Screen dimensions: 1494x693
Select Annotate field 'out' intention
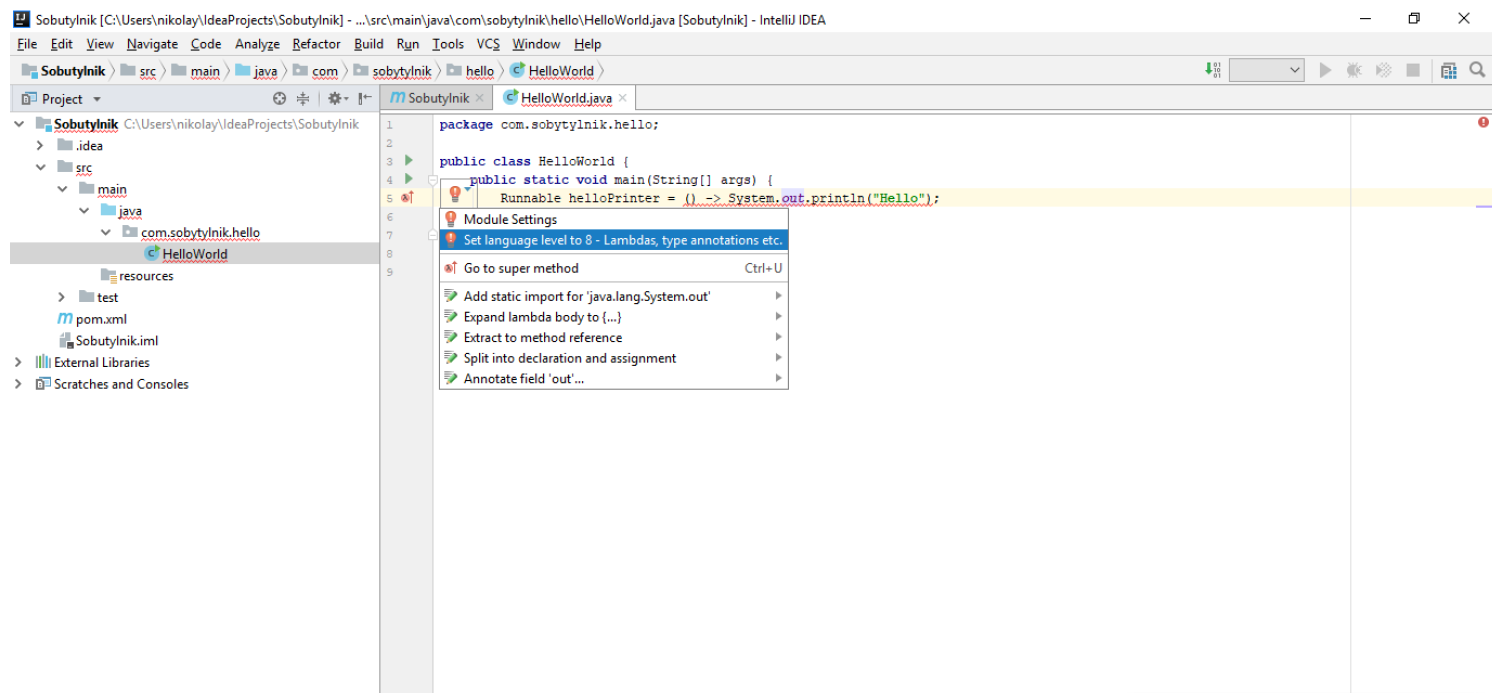[614, 379]
